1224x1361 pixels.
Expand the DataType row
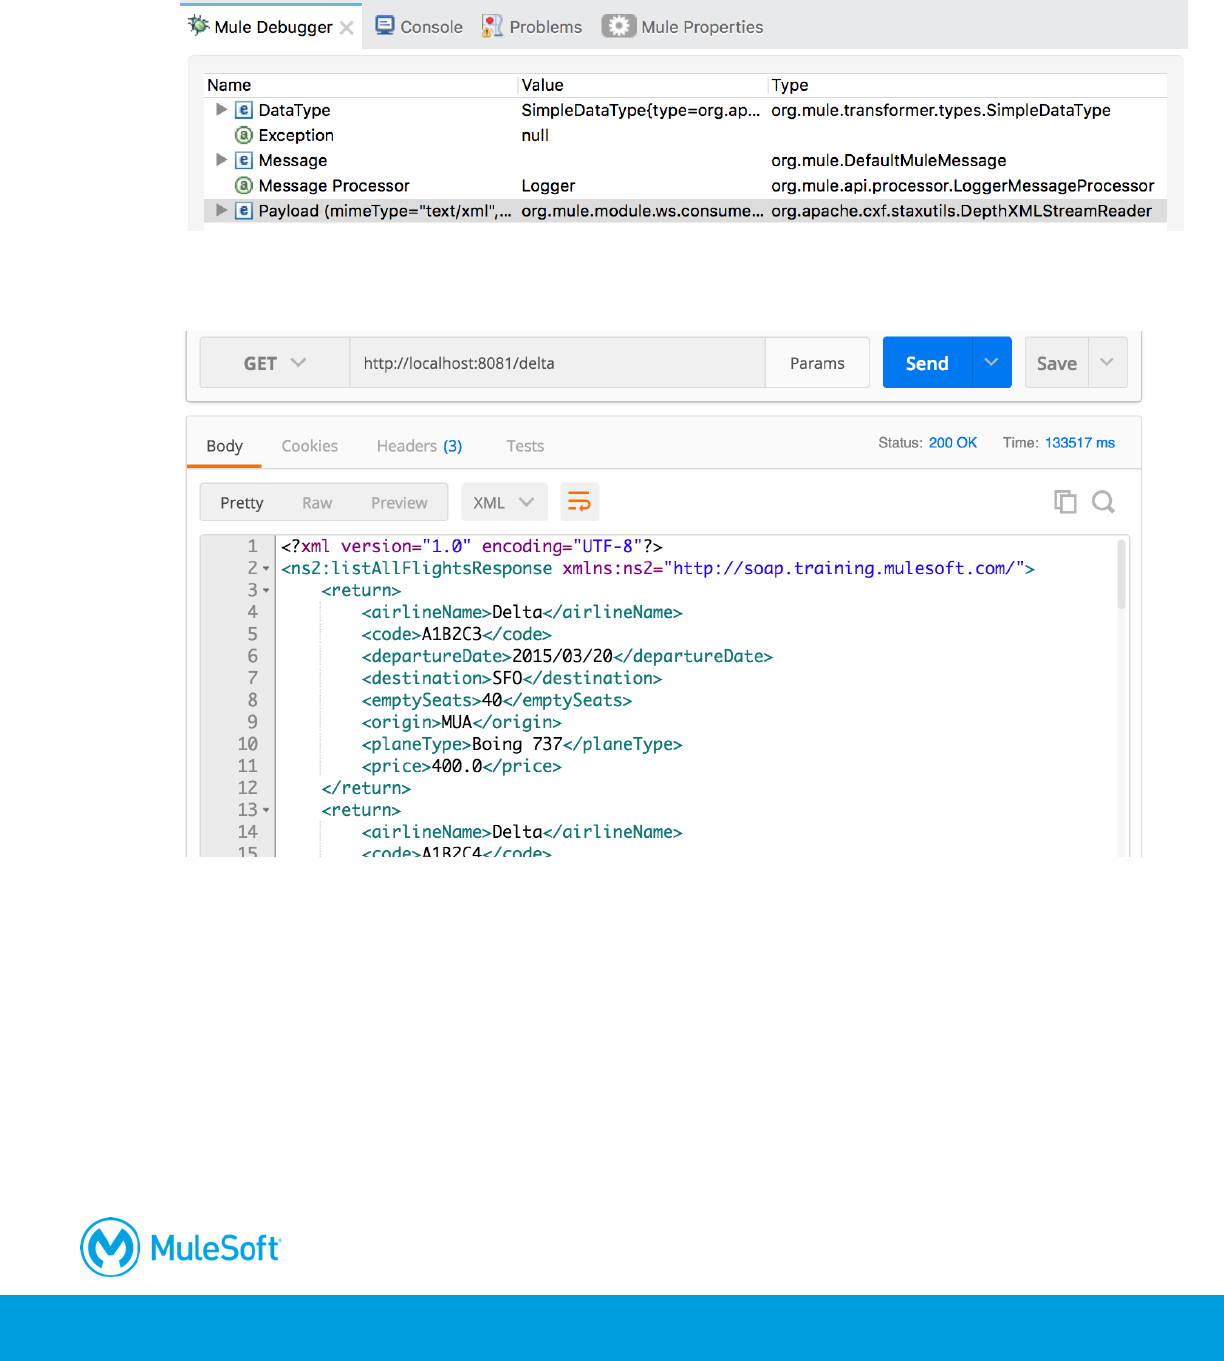221,110
